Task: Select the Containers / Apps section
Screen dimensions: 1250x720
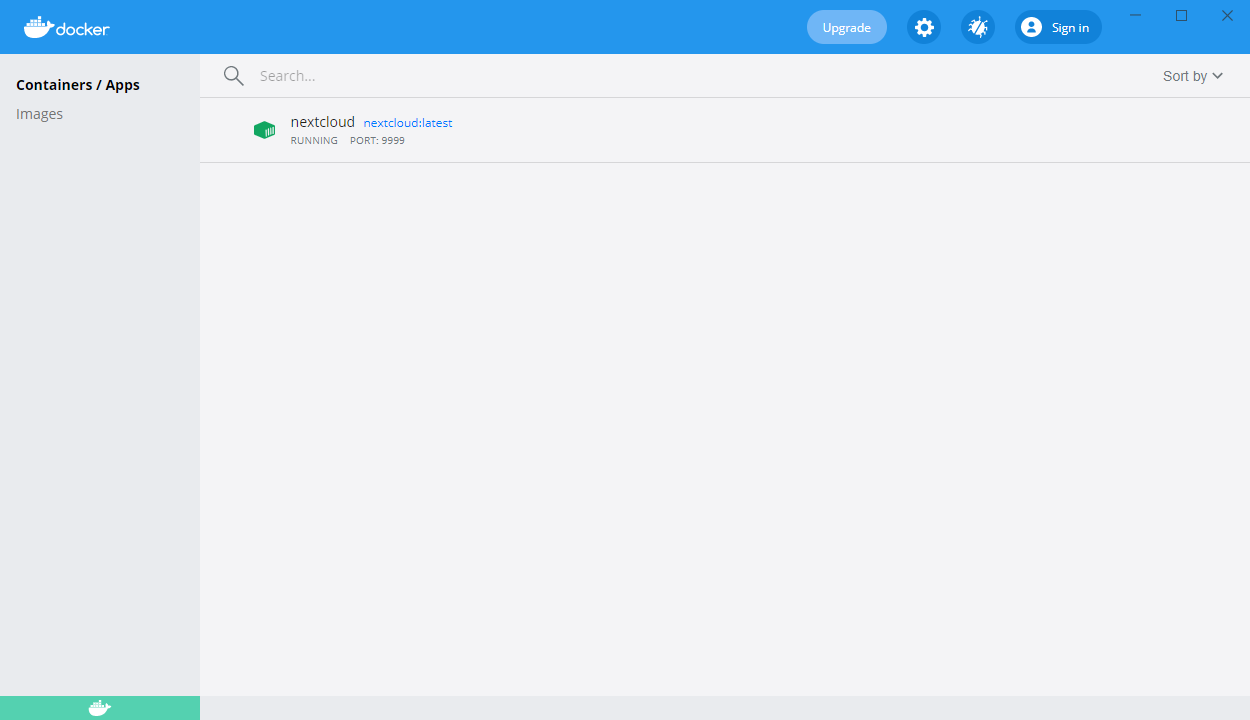Action: point(78,84)
